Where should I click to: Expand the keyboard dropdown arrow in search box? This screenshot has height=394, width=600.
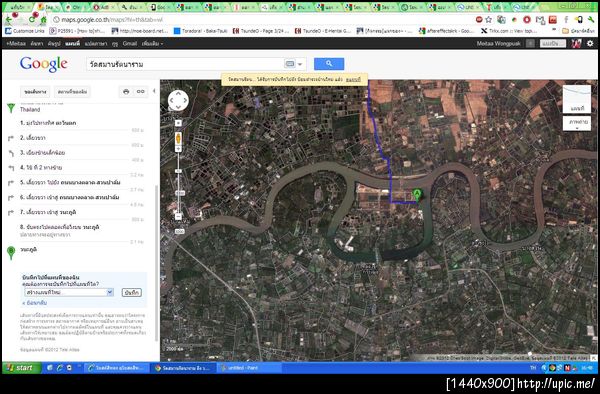(x=300, y=64)
